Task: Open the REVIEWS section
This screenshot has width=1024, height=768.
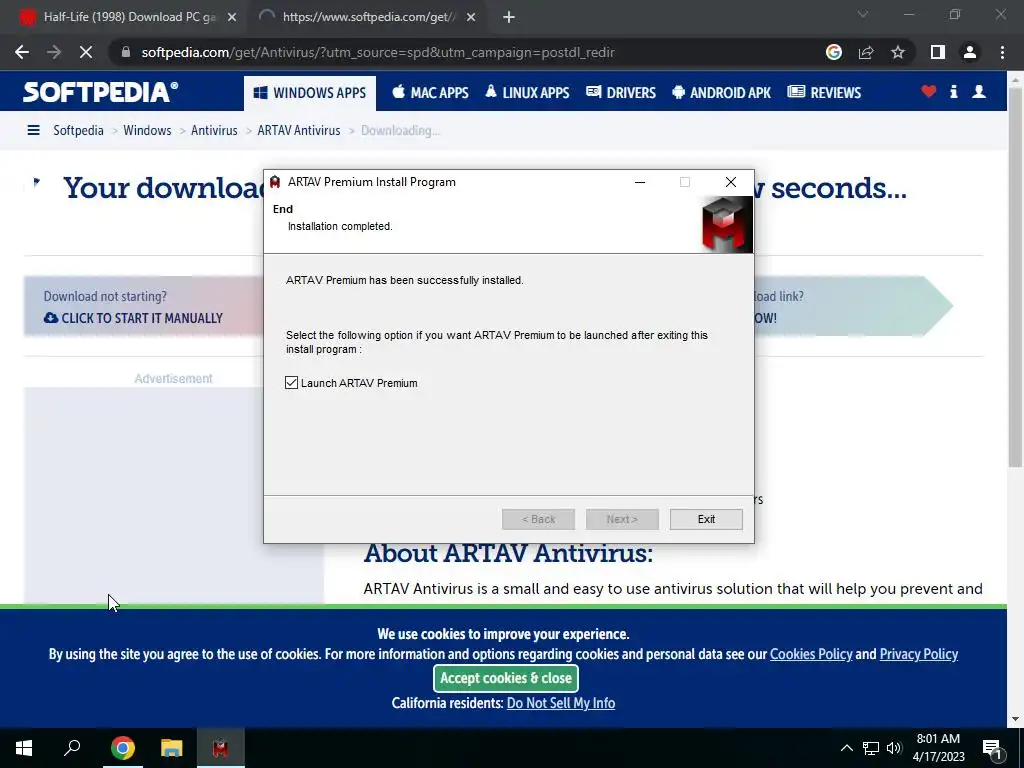Action: 824,93
